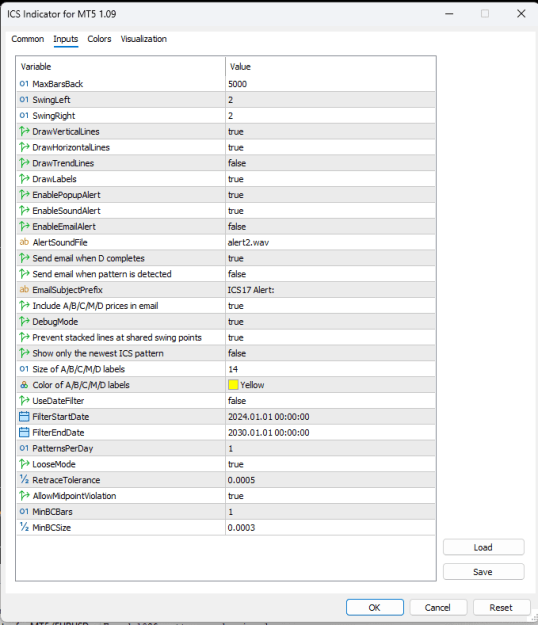Toggle the UseDateFilter value false
The height and width of the screenshot is (625, 538).
[x=330, y=401]
